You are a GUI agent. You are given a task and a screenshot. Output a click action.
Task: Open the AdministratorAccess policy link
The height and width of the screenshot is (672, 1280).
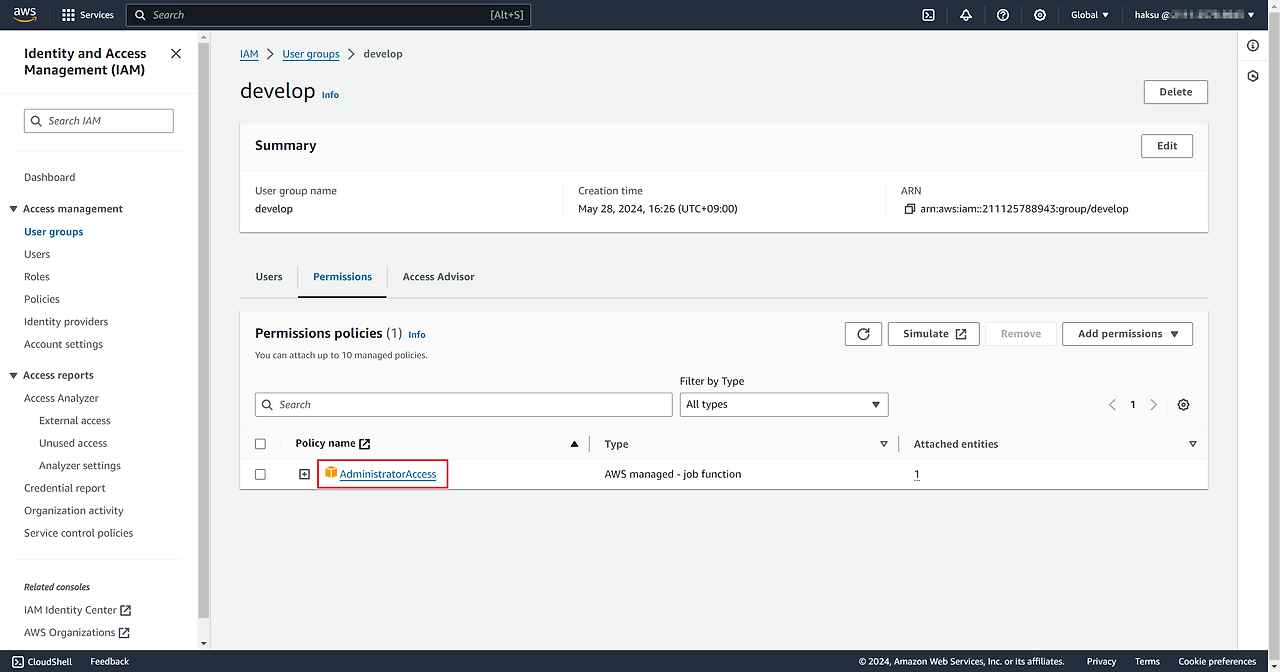click(x=388, y=474)
